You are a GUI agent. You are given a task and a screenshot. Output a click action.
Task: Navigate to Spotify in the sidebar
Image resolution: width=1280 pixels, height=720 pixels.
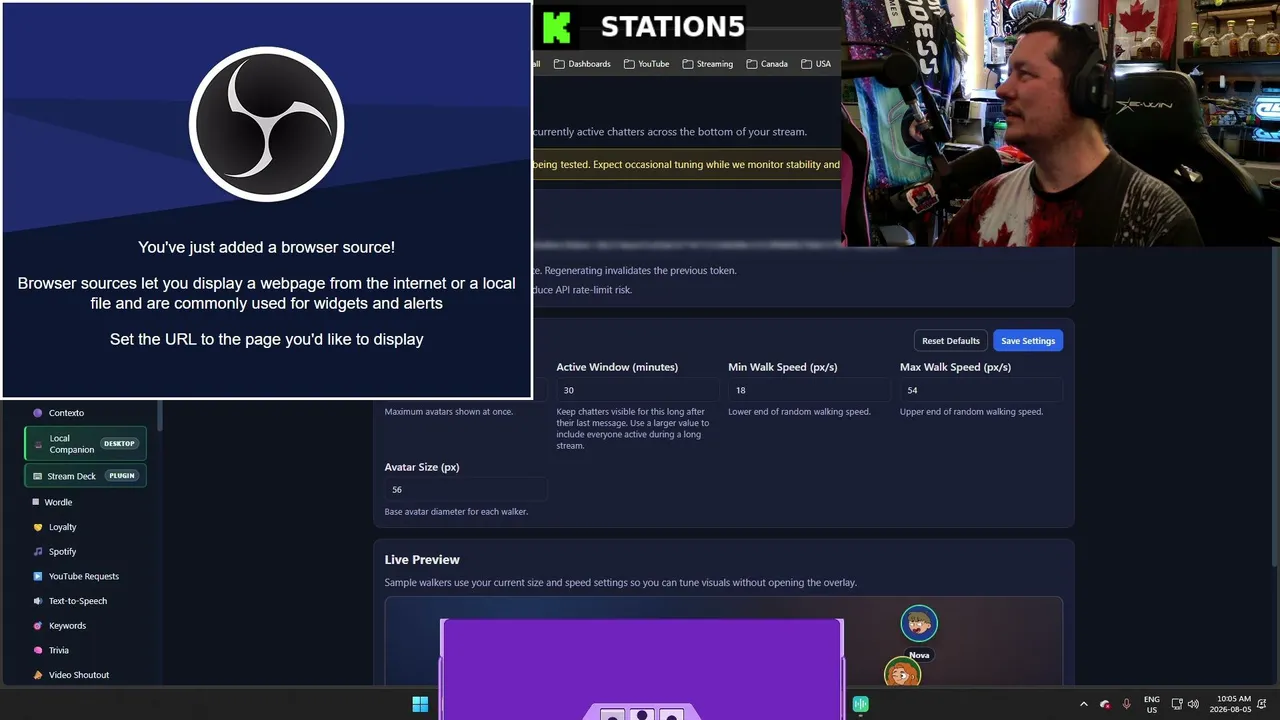(x=85, y=552)
